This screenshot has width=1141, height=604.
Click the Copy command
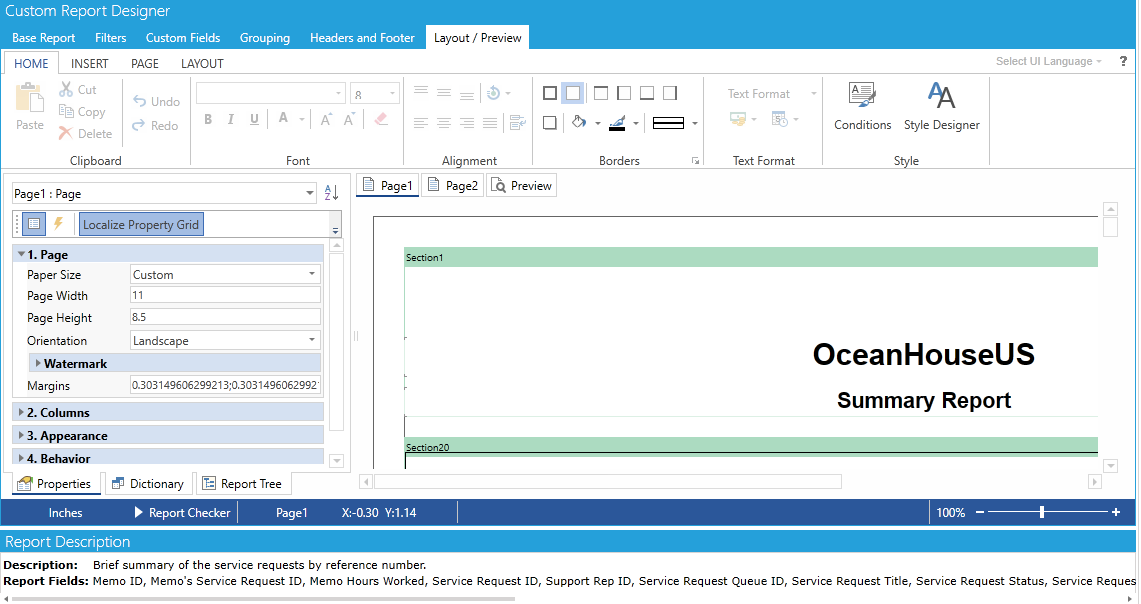pos(82,111)
